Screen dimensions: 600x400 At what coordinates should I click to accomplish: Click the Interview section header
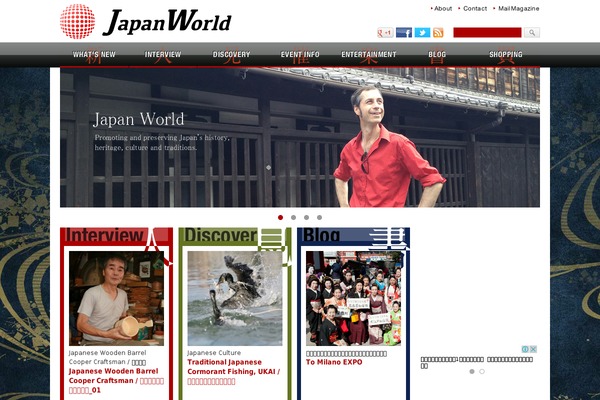click(x=116, y=236)
